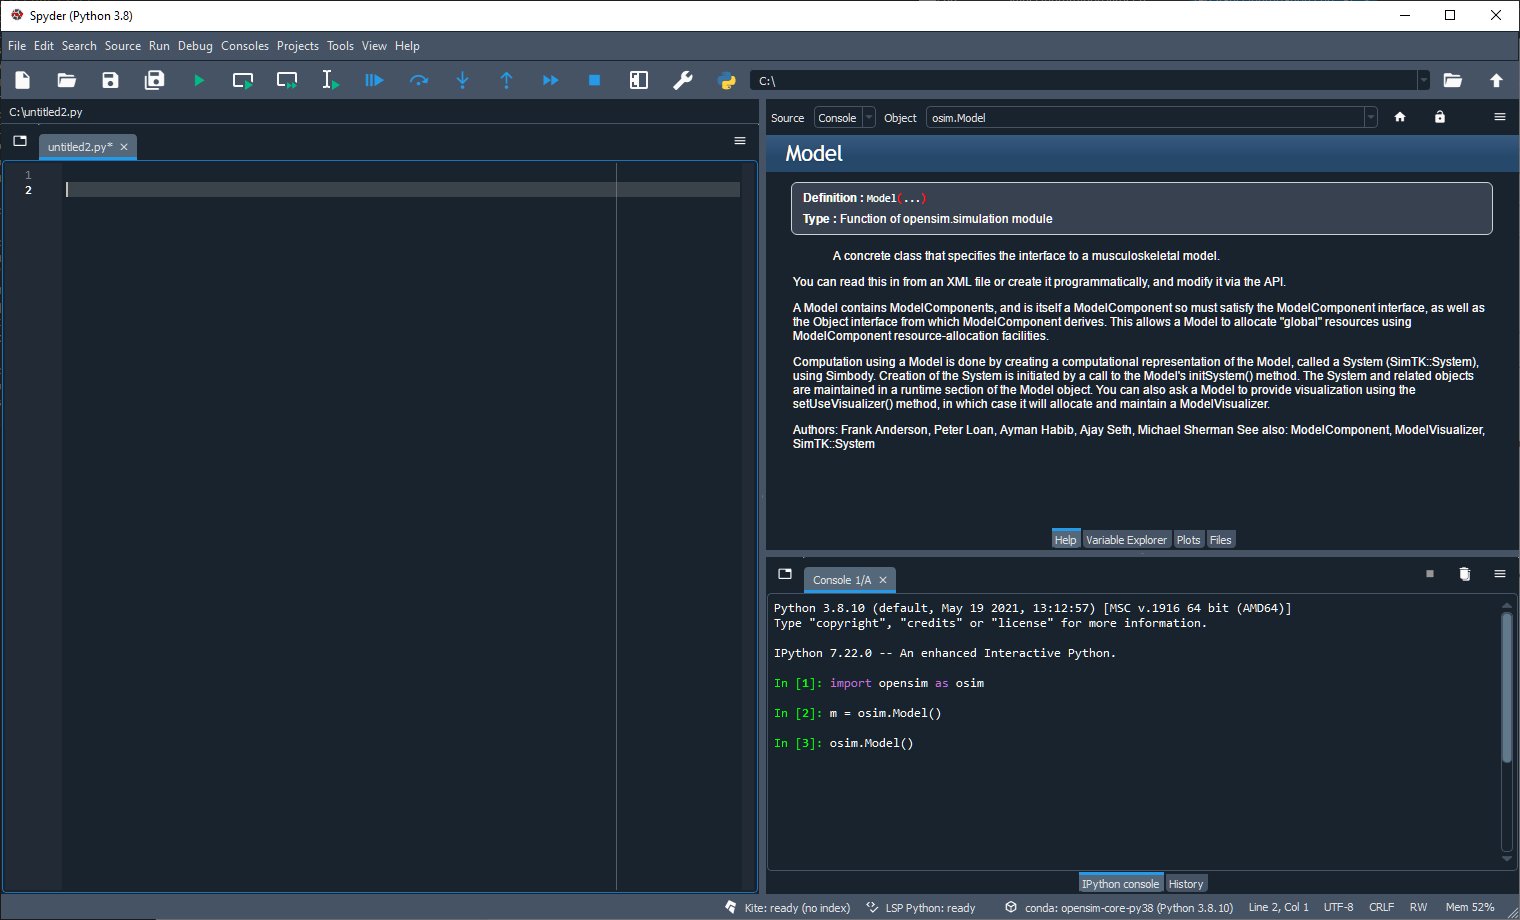The width and height of the screenshot is (1520, 920).
Task: Expand the Object combo box arrow
Action: 1370,117
